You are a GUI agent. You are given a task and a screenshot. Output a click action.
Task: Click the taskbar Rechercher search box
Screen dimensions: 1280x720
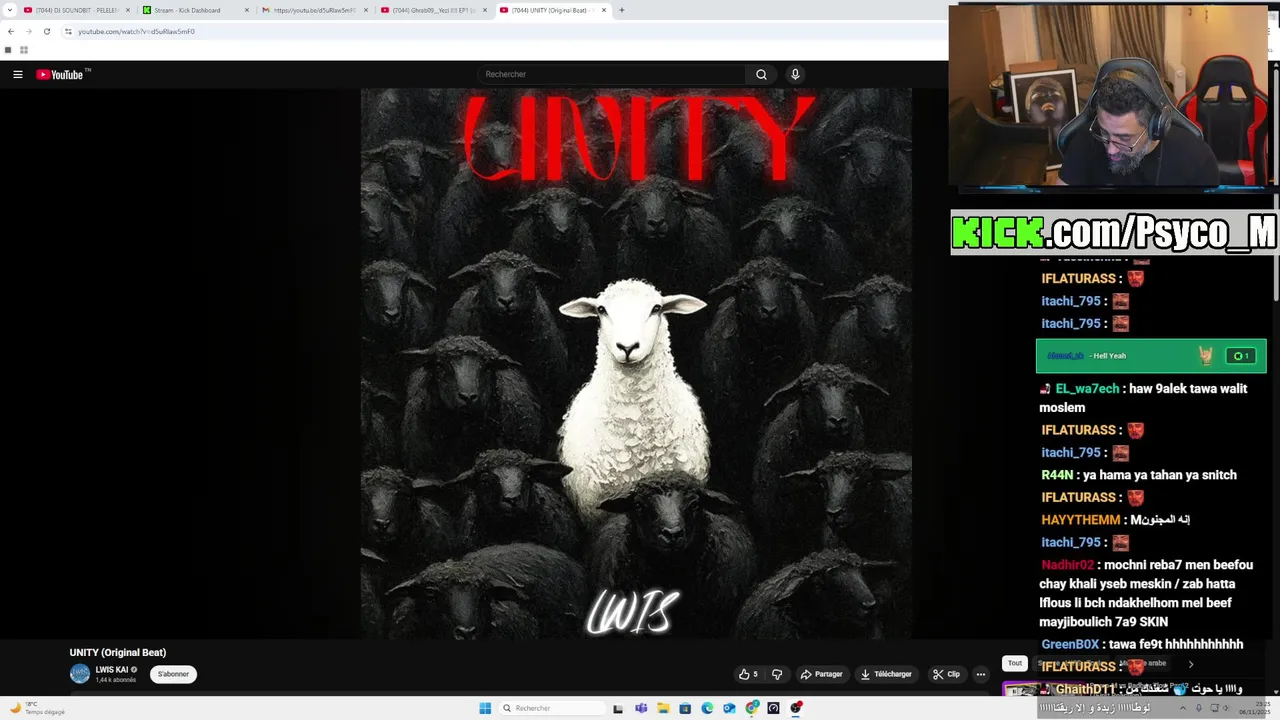pos(553,708)
